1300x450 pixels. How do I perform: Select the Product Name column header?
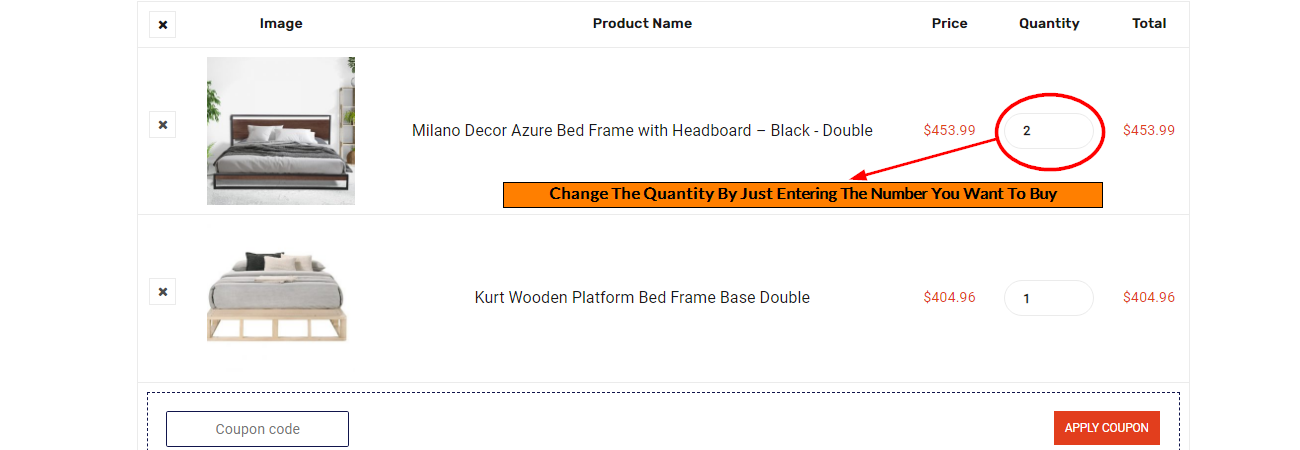pos(642,23)
